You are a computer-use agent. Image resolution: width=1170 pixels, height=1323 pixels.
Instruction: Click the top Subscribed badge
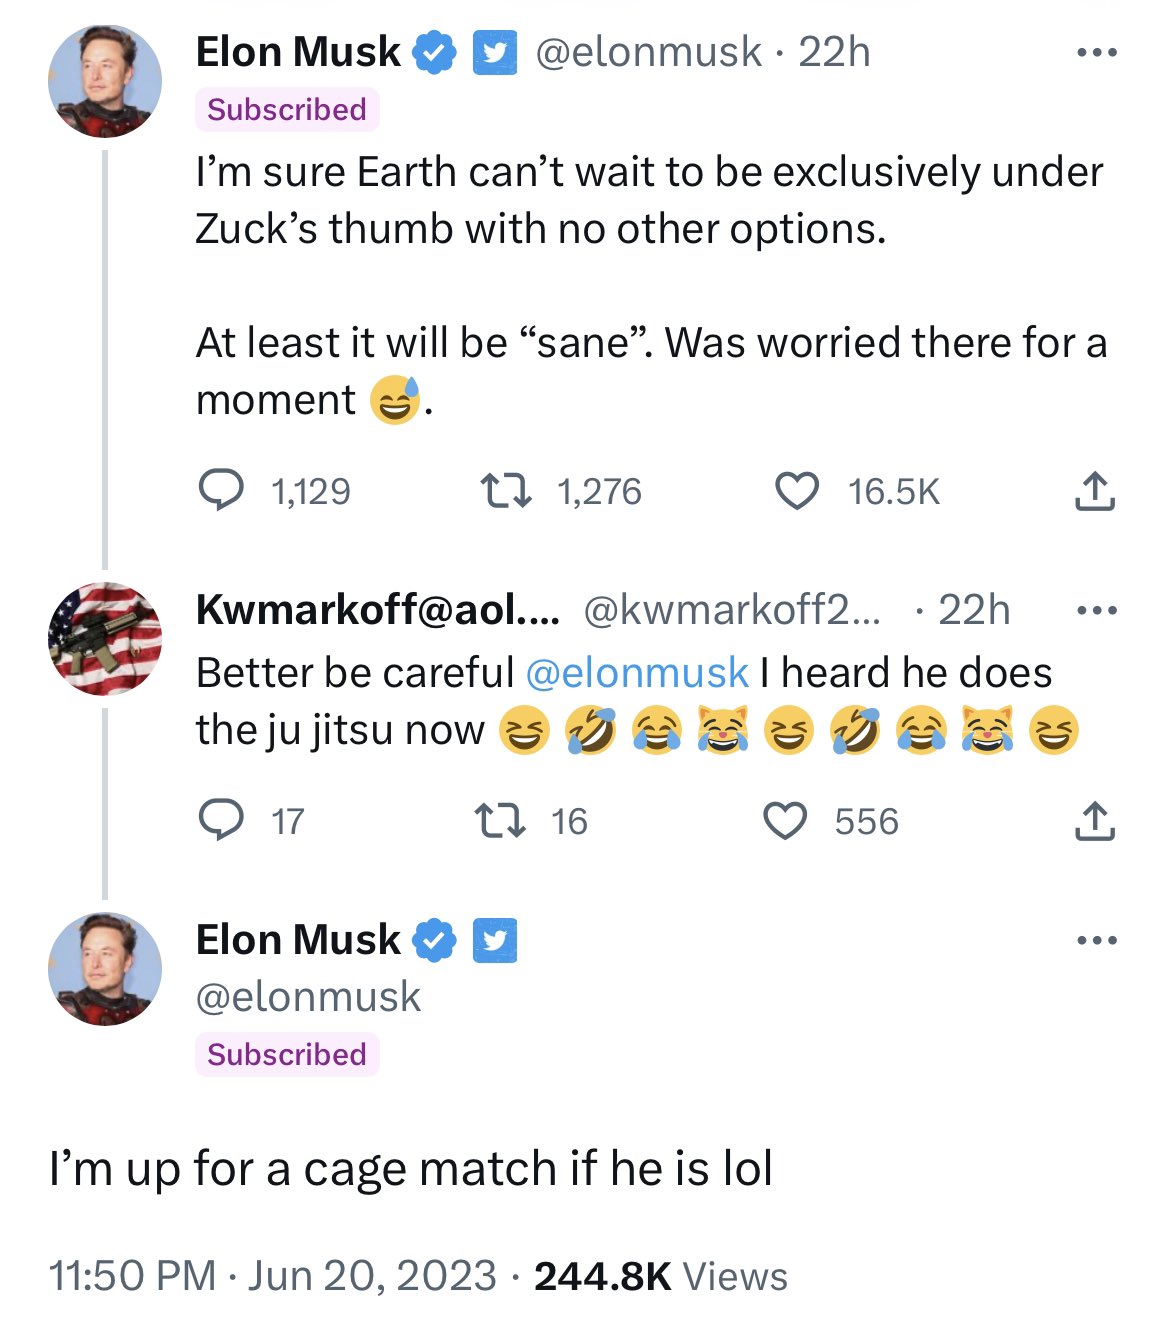[x=287, y=109]
